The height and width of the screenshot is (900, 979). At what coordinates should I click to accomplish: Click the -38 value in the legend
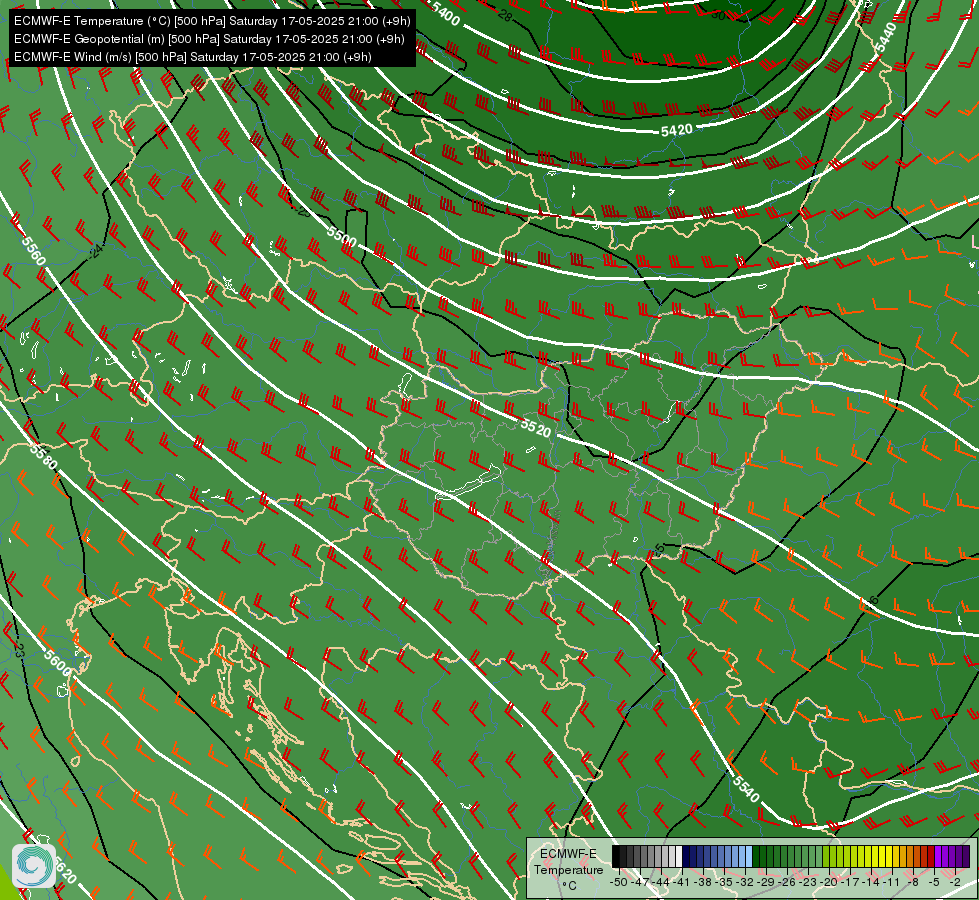point(702,882)
